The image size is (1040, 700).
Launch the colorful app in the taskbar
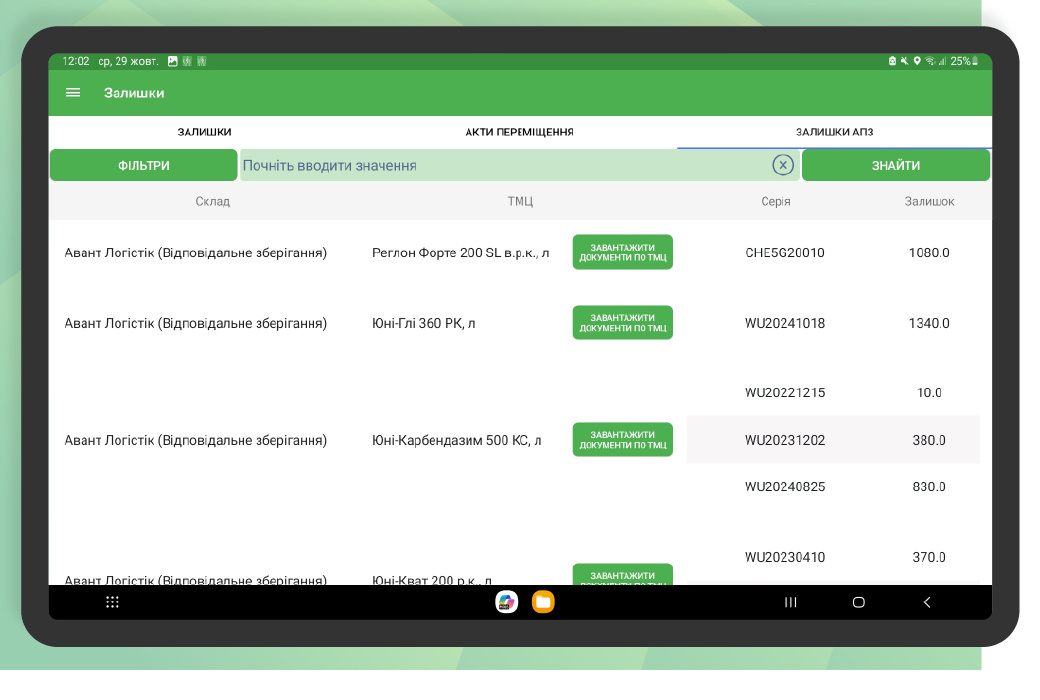pyautogui.click(x=507, y=602)
